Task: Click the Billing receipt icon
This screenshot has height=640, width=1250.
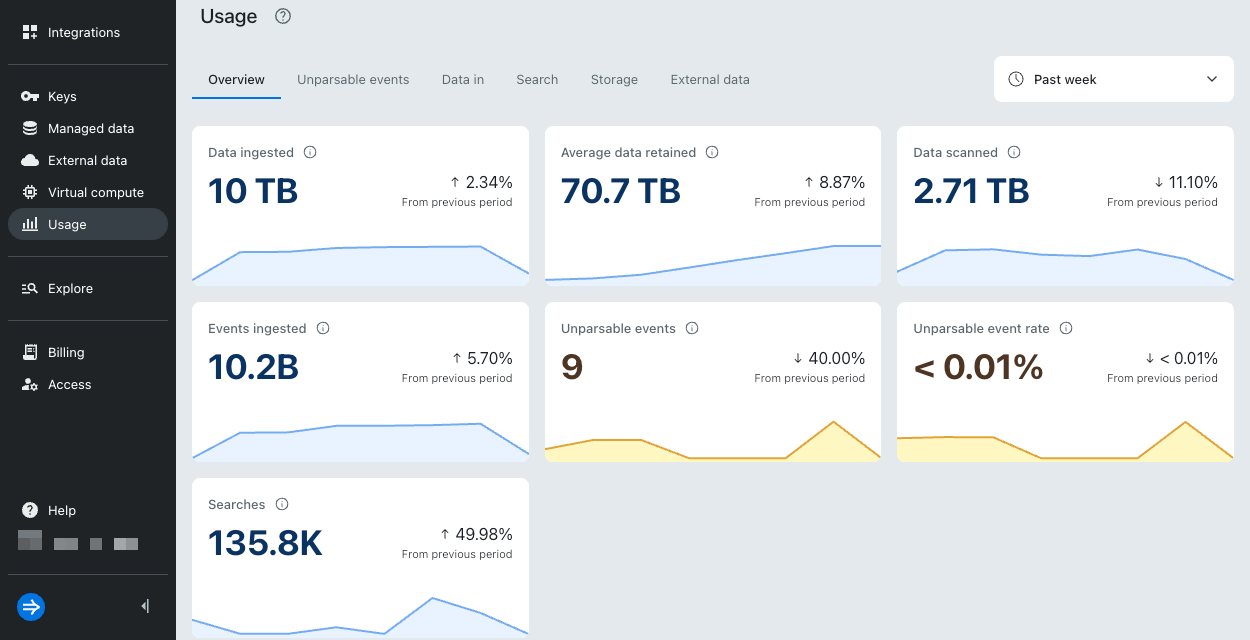Action: pyautogui.click(x=30, y=352)
